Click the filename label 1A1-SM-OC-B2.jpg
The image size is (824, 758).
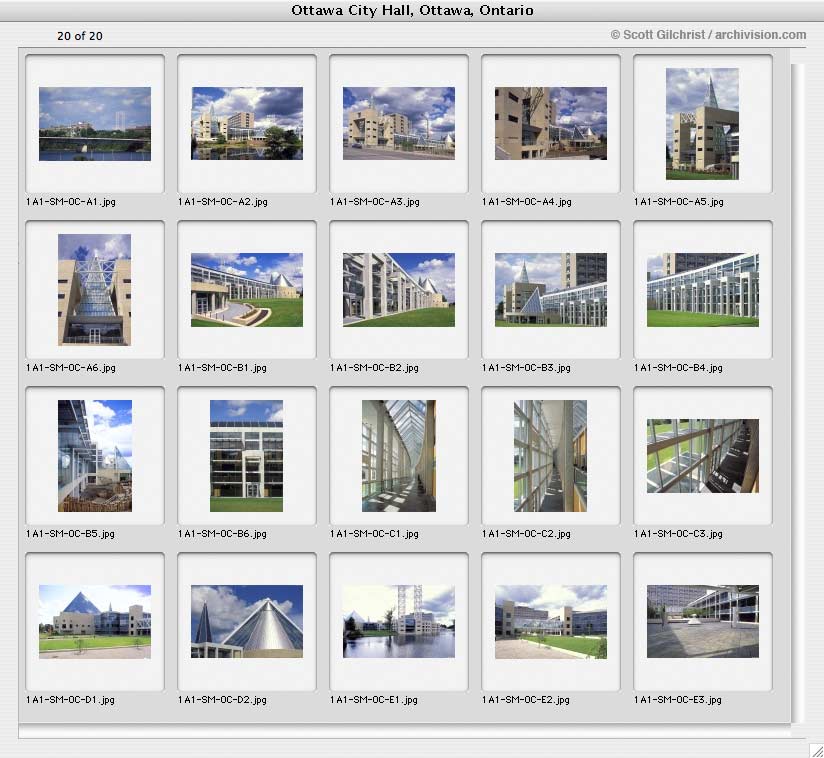pyautogui.click(x=374, y=368)
